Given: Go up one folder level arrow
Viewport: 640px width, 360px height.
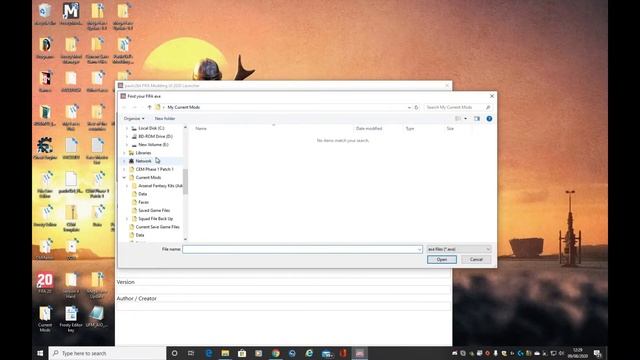Looking at the screenshot, I should coord(149,107).
